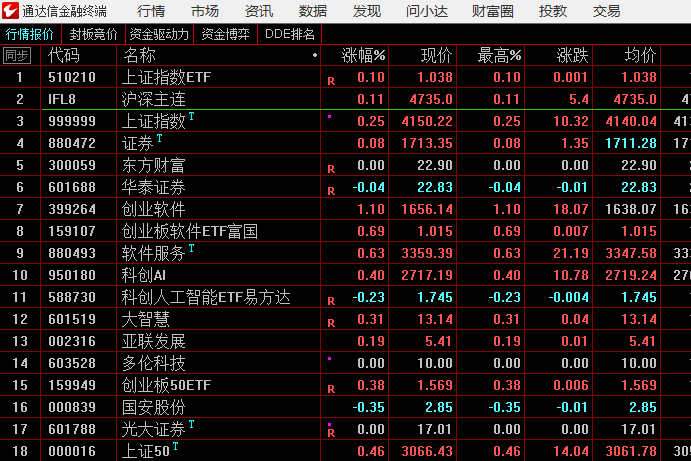Click stock code 880472

[x=72, y=143]
